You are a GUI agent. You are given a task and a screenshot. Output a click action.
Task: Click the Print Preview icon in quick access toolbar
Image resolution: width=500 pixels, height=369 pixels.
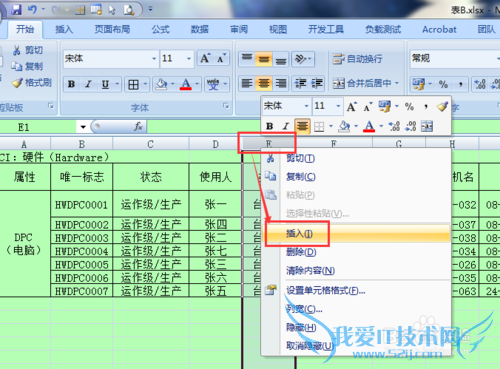(x=129, y=10)
